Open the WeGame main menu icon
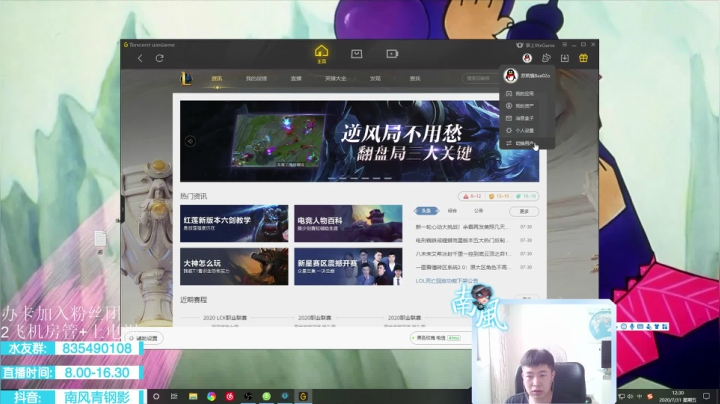 pos(565,45)
